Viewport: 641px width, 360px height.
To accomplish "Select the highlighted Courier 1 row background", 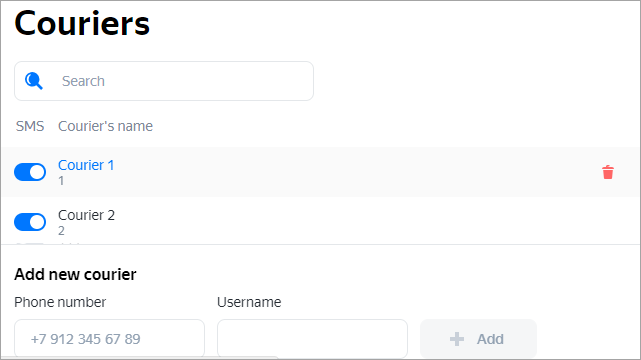I will click(320, 172).
